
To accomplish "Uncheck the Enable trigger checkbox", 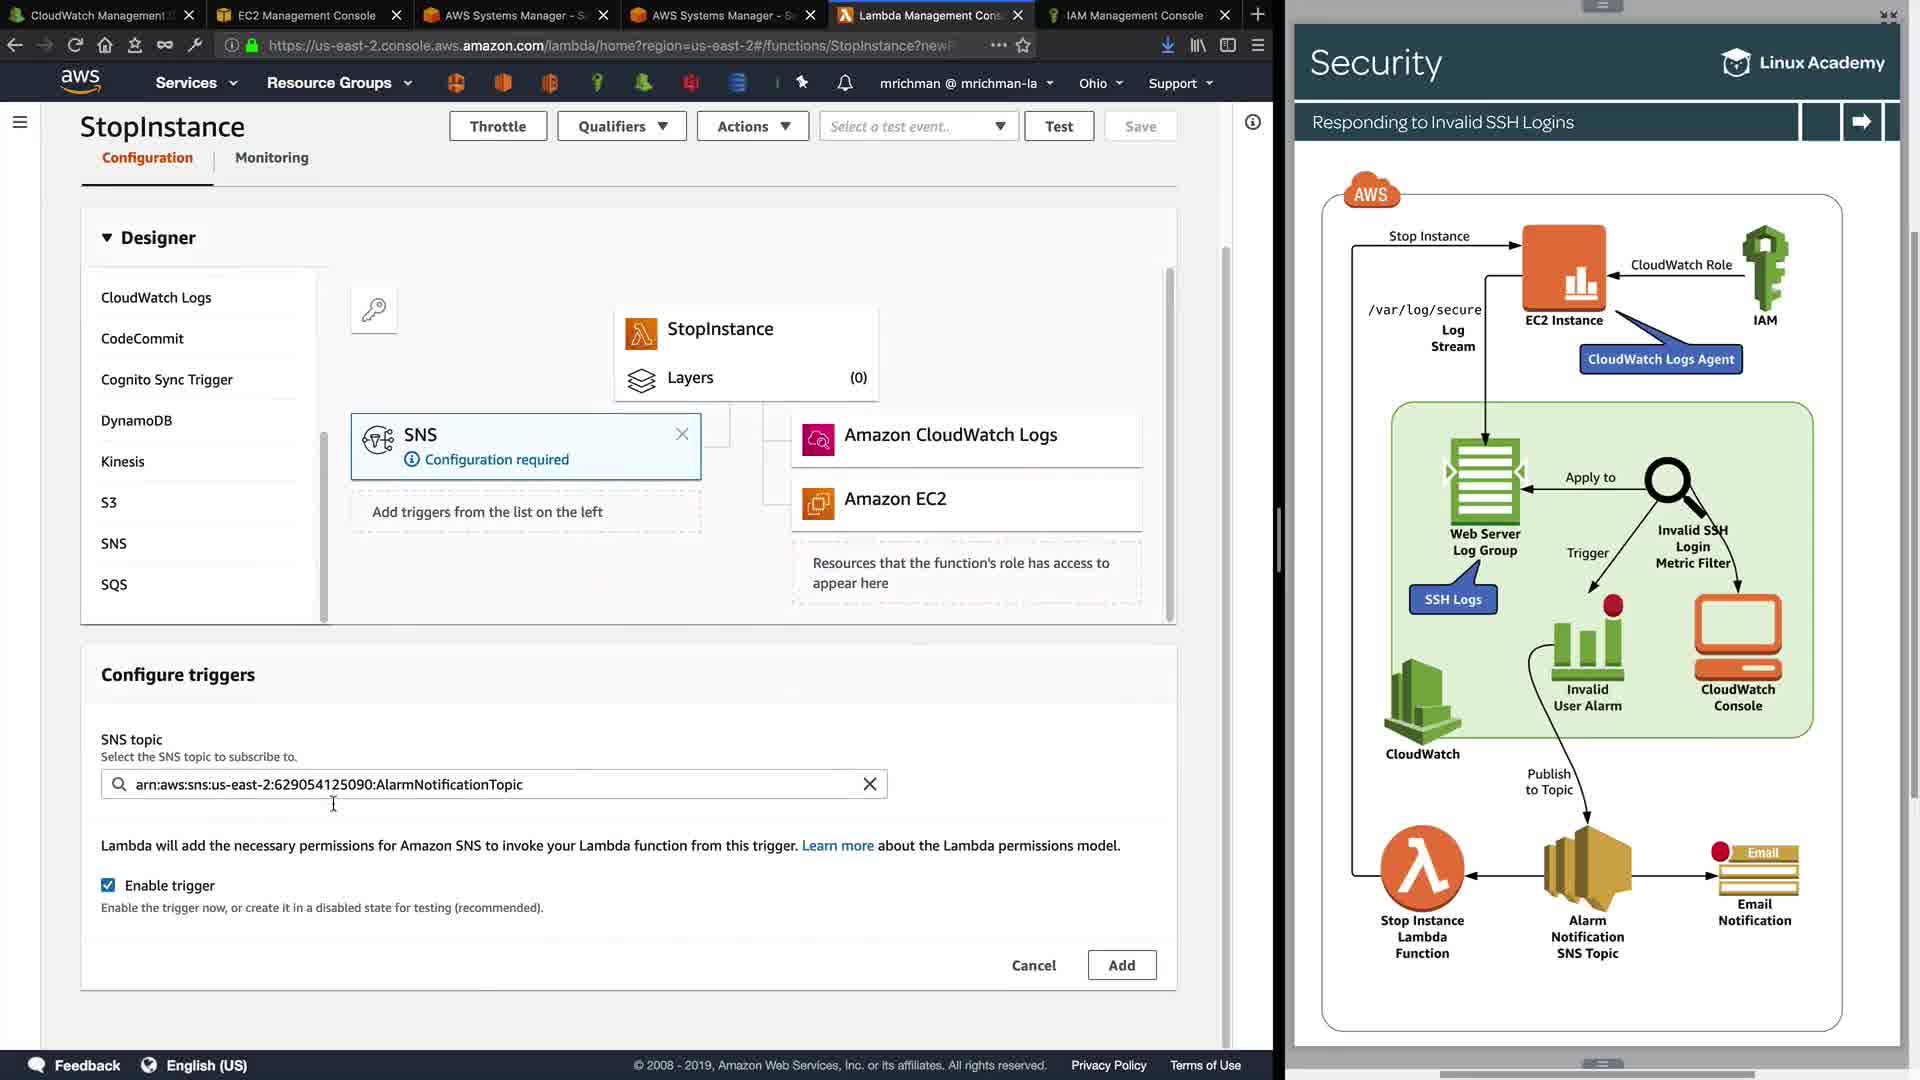I will [x=108, y=885].
